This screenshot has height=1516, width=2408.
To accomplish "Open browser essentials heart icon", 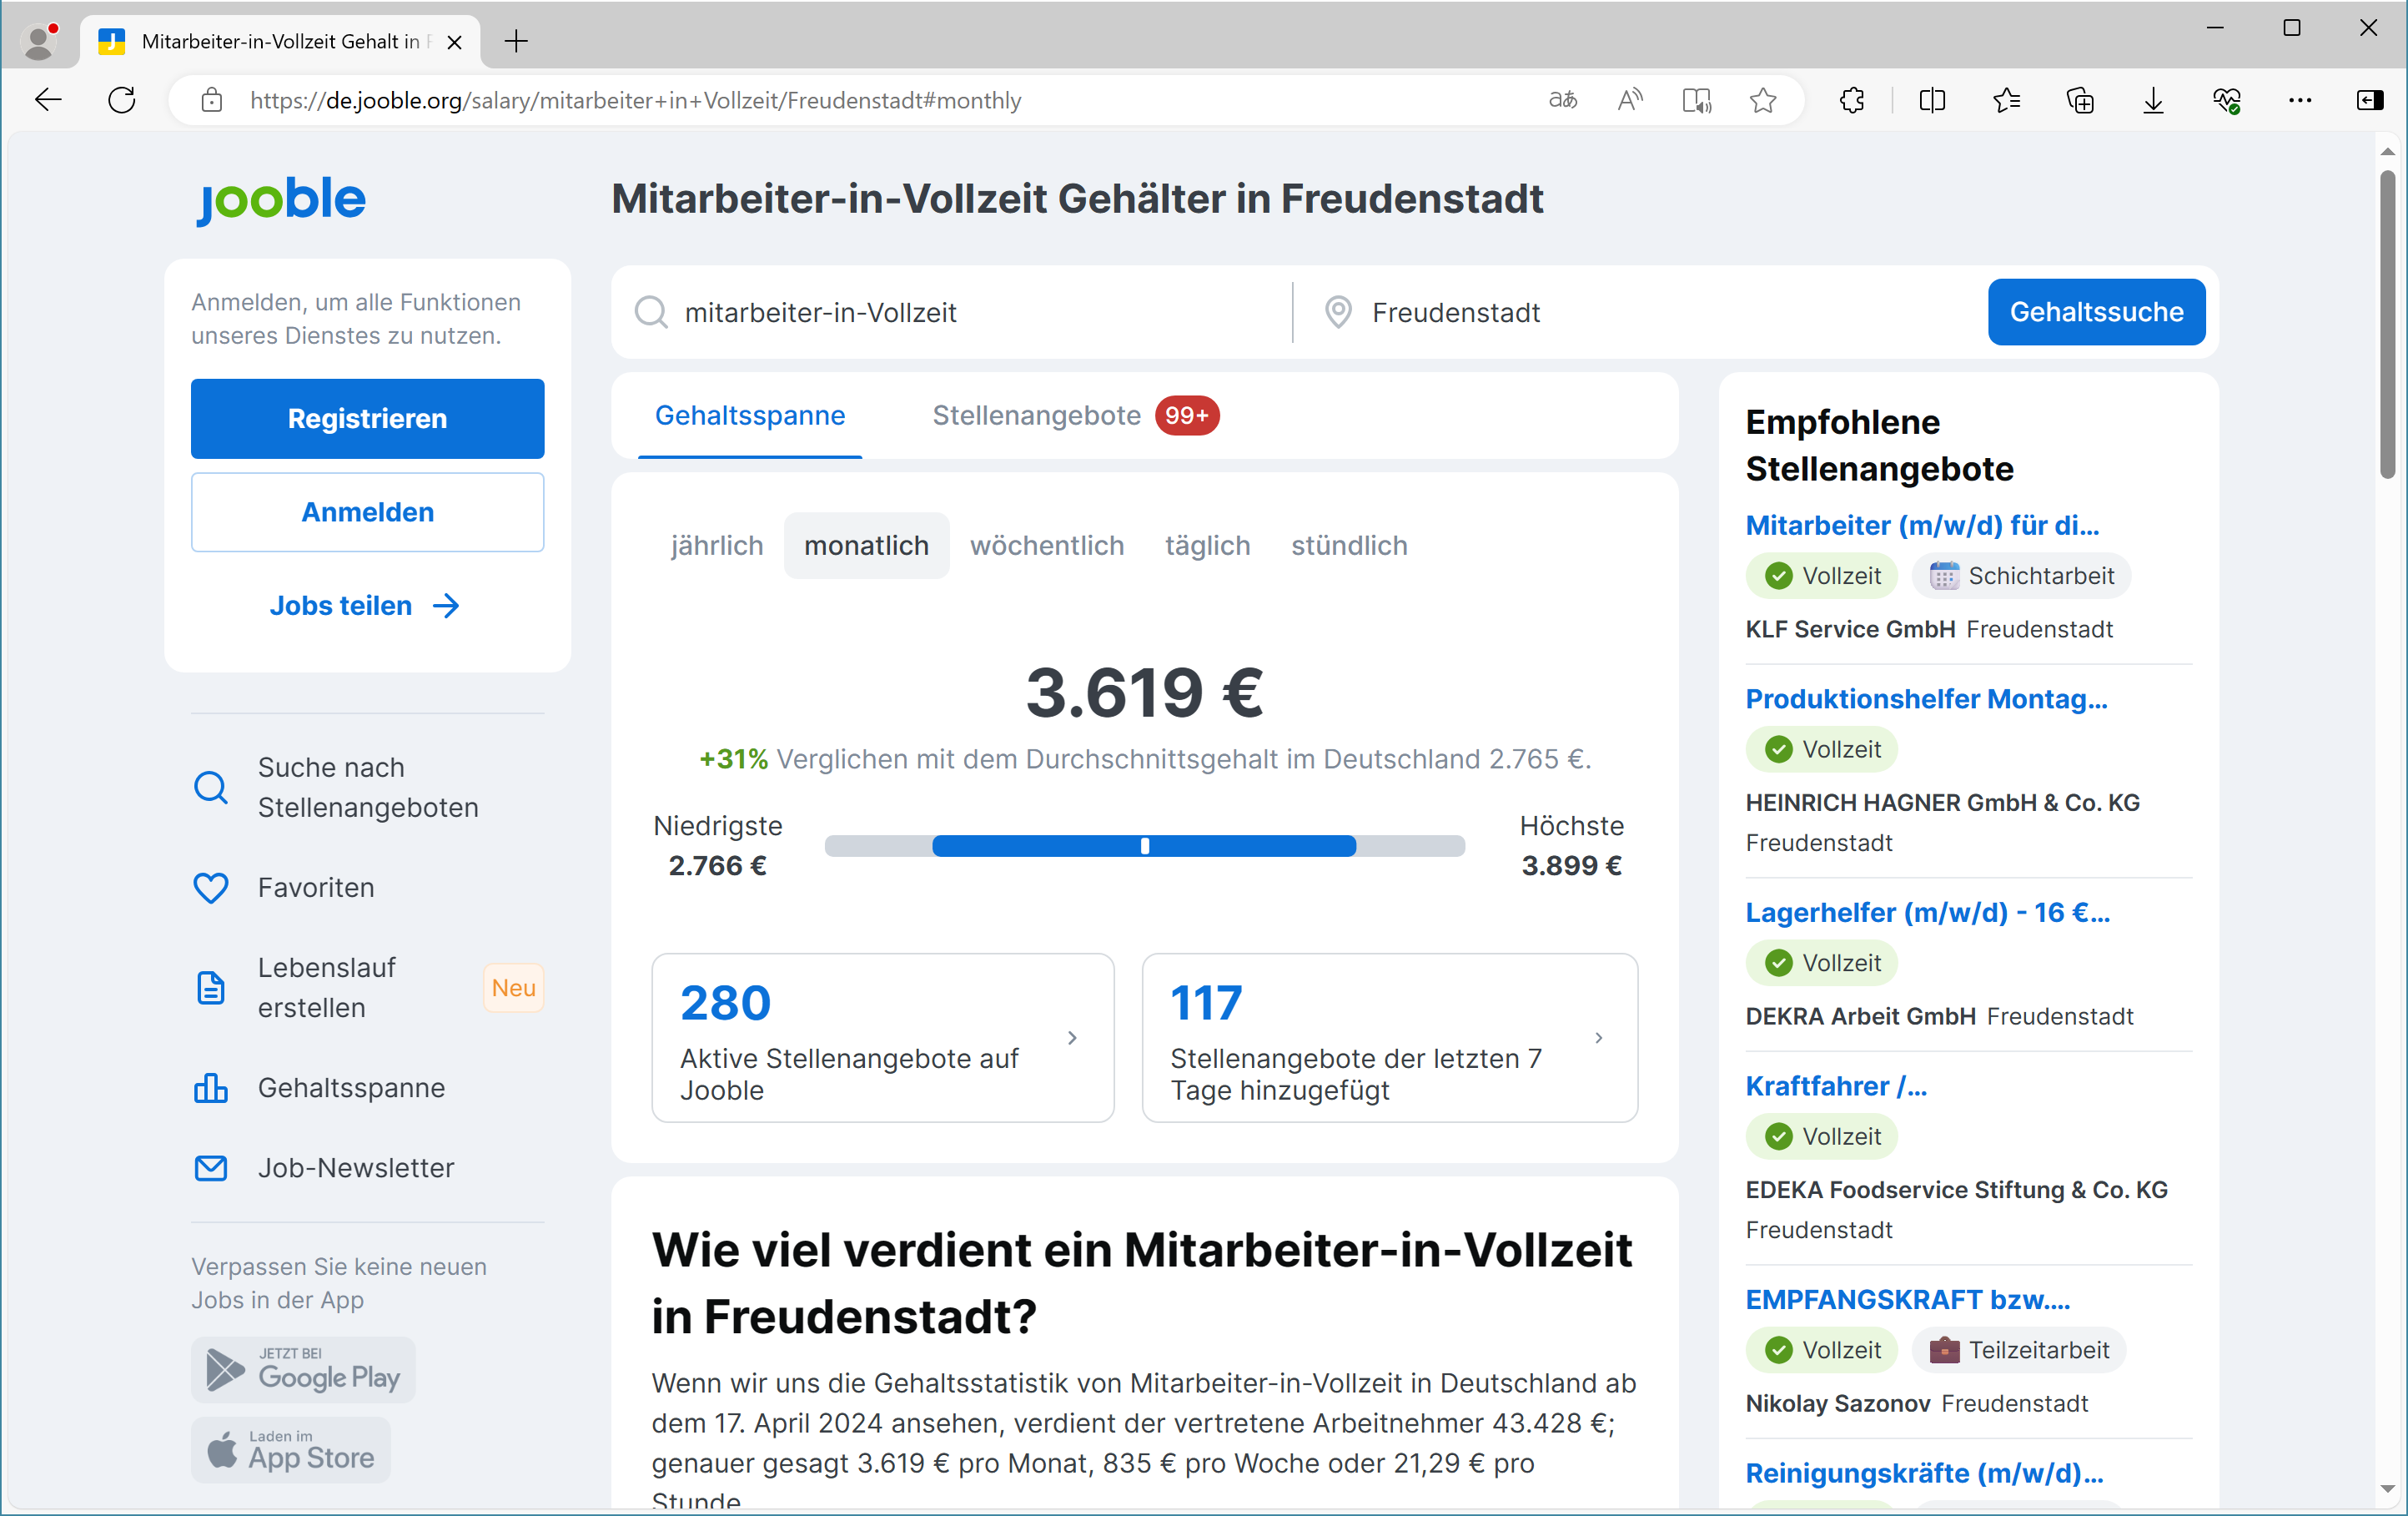I will [2227, 100].
